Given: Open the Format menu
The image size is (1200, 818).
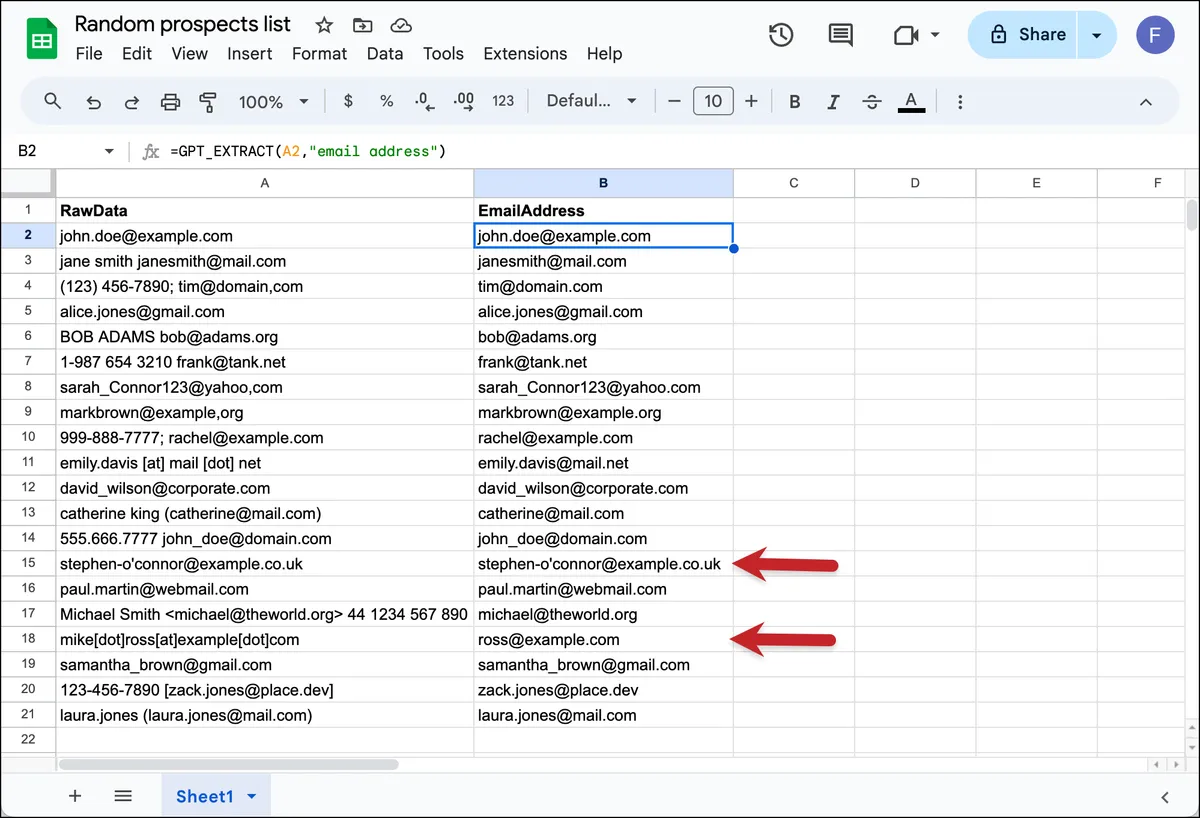Looking at the screenshot, I should pos(320,54).
